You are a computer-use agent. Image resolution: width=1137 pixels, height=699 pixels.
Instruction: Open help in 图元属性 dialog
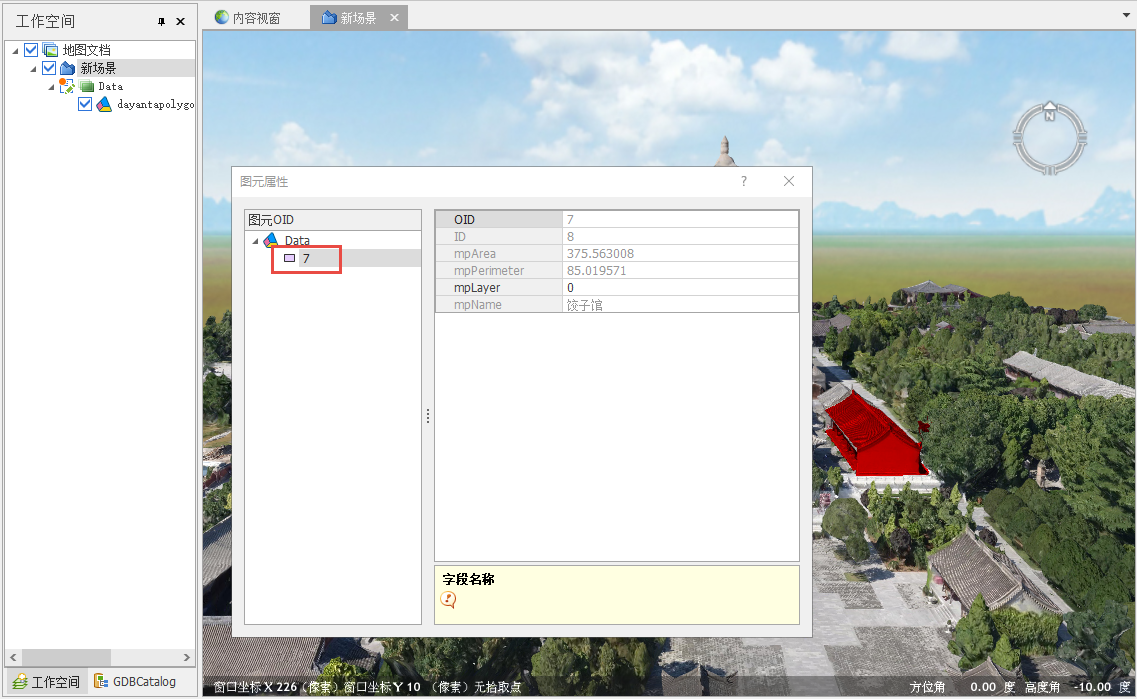point(743,181)
